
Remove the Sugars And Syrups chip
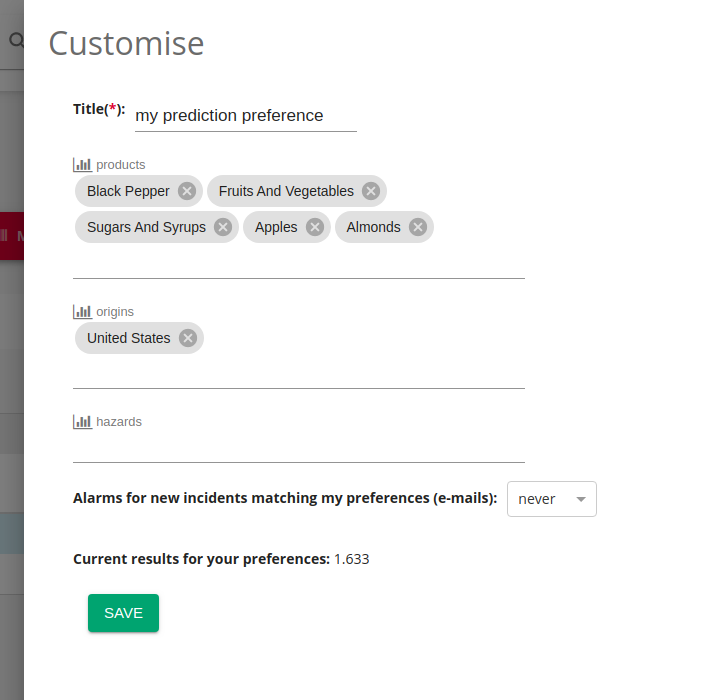click(223, 227)
